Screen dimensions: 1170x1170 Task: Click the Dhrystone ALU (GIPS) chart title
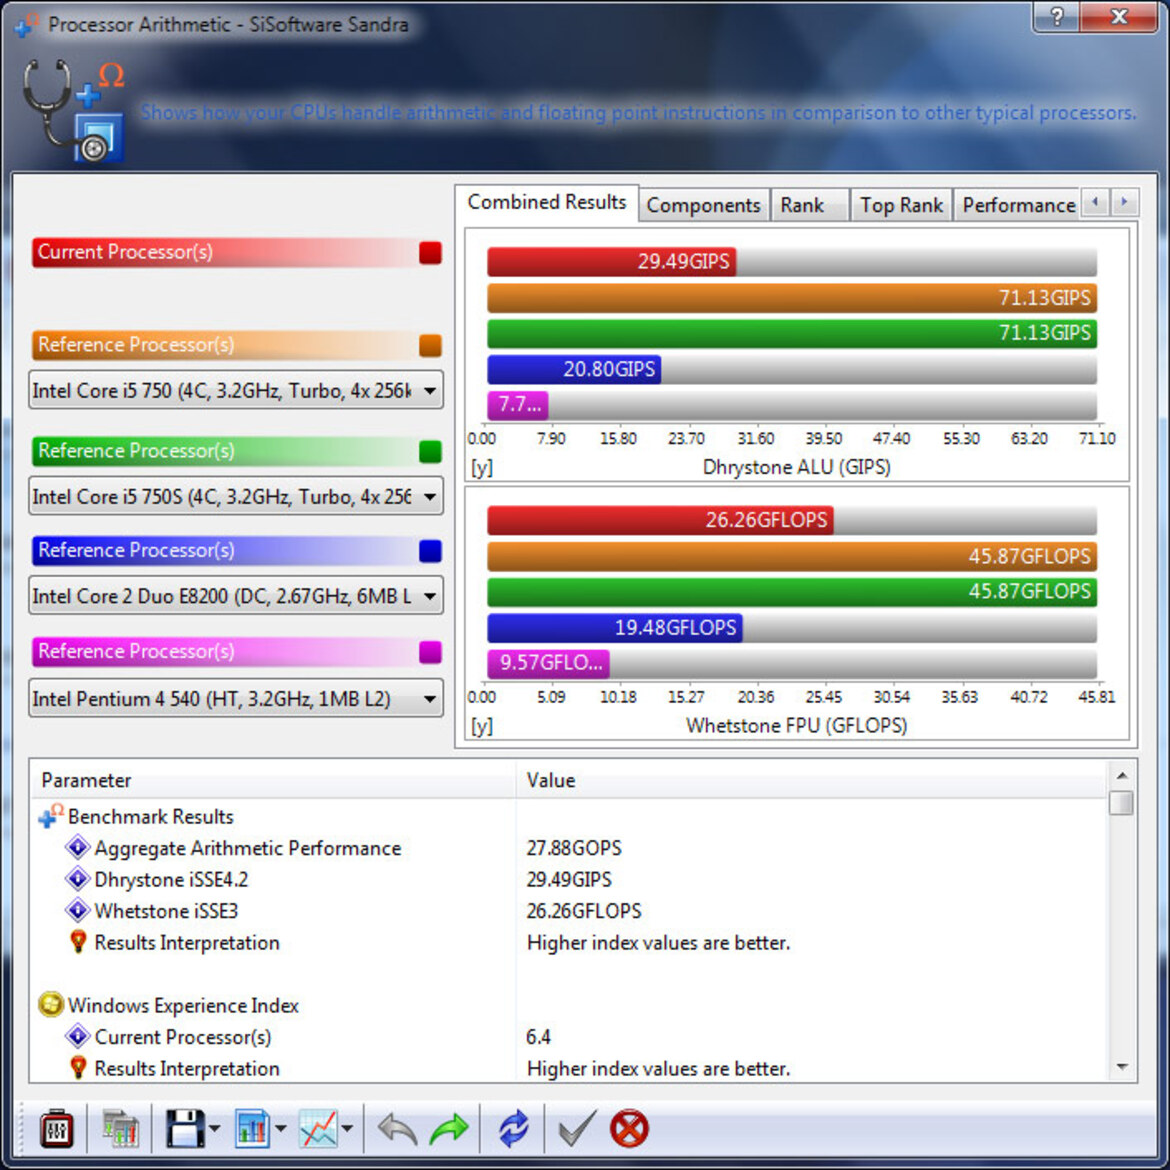(796, 467)
